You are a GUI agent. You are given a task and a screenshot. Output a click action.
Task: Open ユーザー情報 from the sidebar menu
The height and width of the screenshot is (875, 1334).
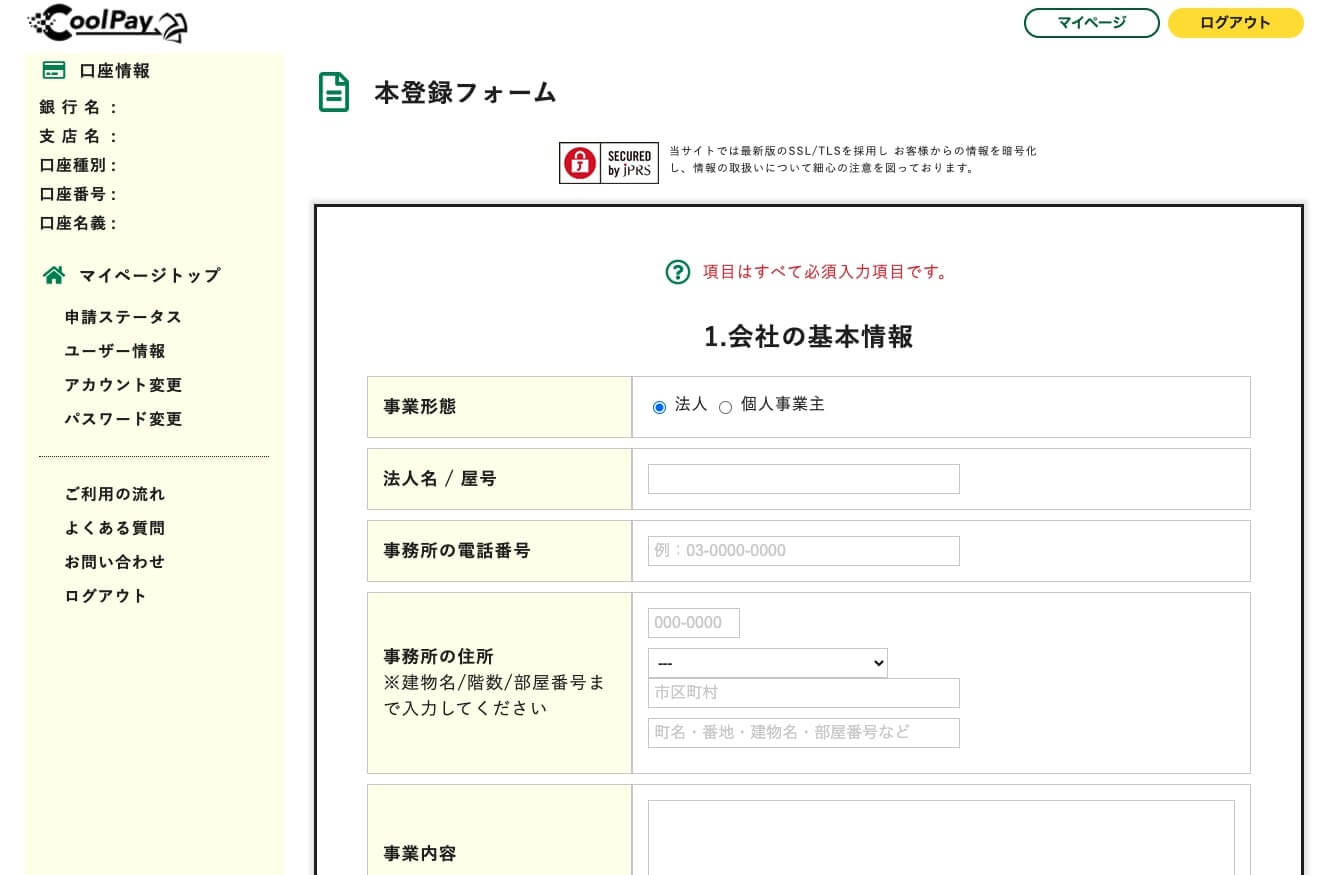tap(115, 351)
